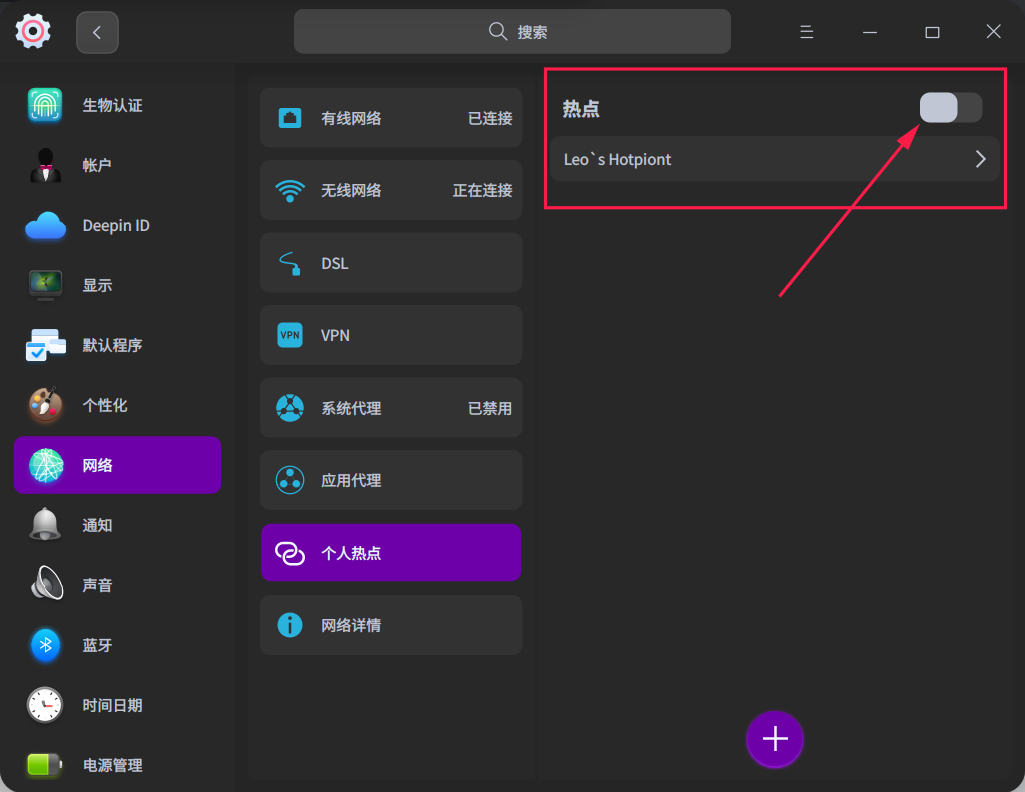This screenshot has width=1025, height=792.
Task: Open the 时间日期 clock icon
Action: [45, 705]
